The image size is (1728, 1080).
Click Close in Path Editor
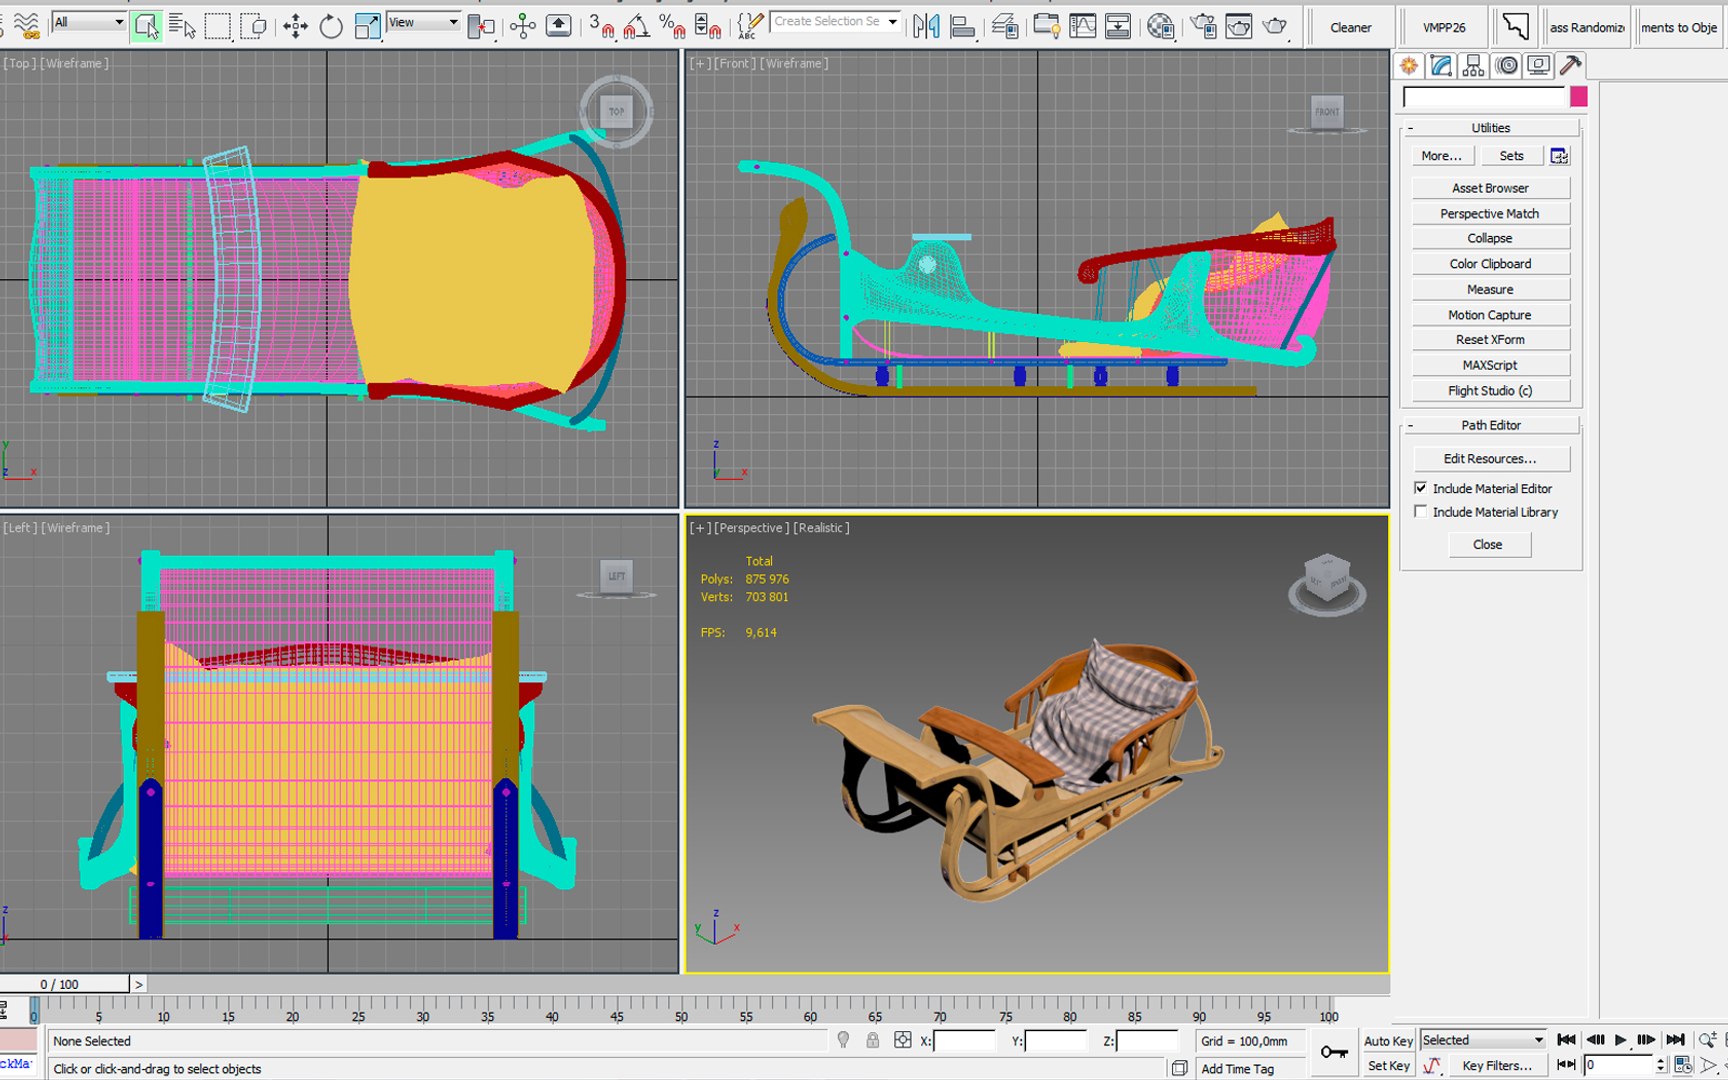[1488, 545]
